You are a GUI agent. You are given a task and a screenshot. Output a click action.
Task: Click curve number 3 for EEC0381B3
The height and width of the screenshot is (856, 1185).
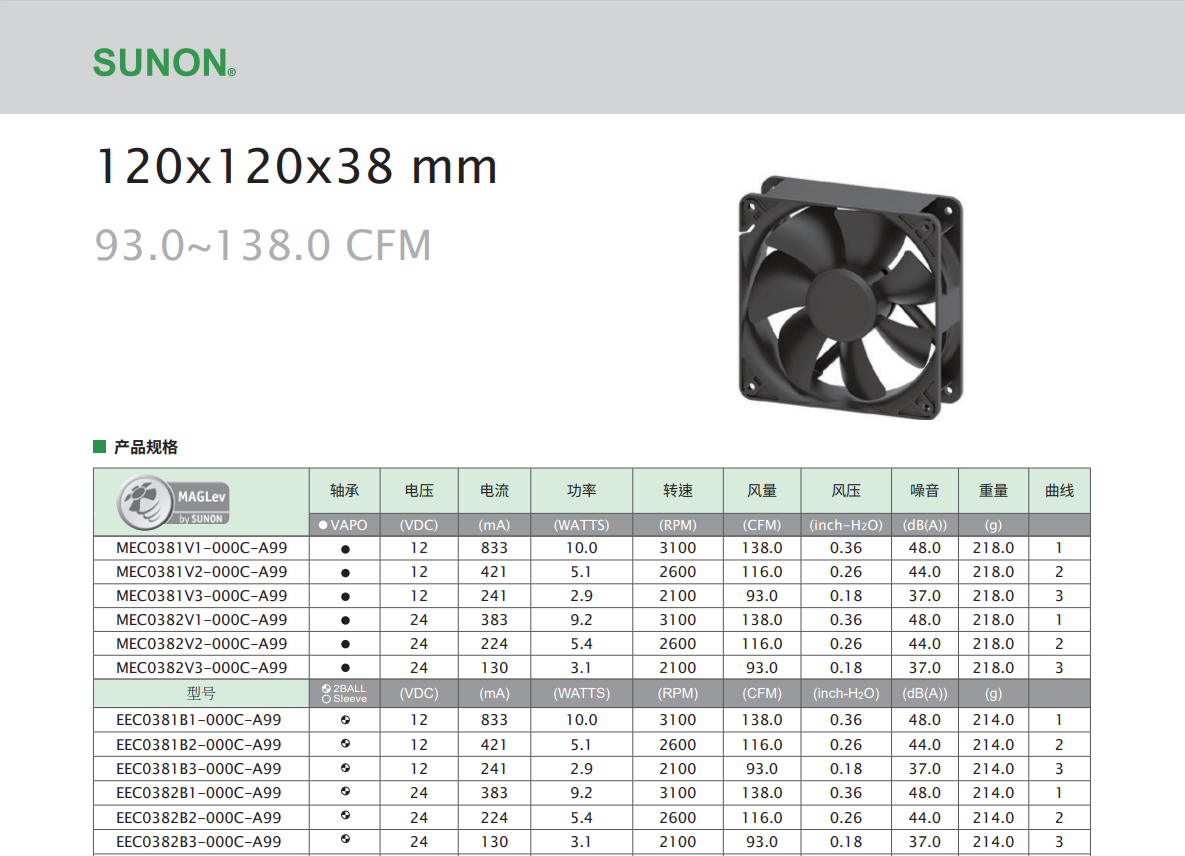coord(1059,769)
